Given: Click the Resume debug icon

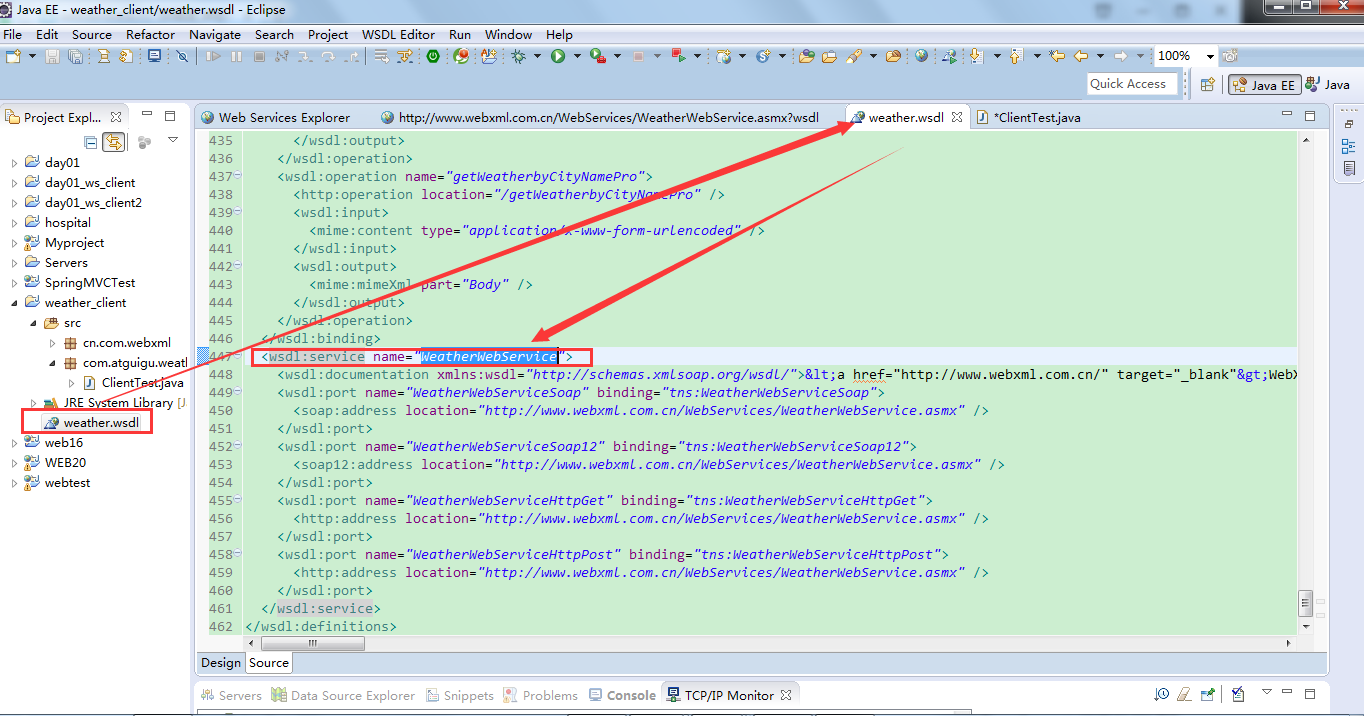Looking at the screenshot, I should [213, 57].
